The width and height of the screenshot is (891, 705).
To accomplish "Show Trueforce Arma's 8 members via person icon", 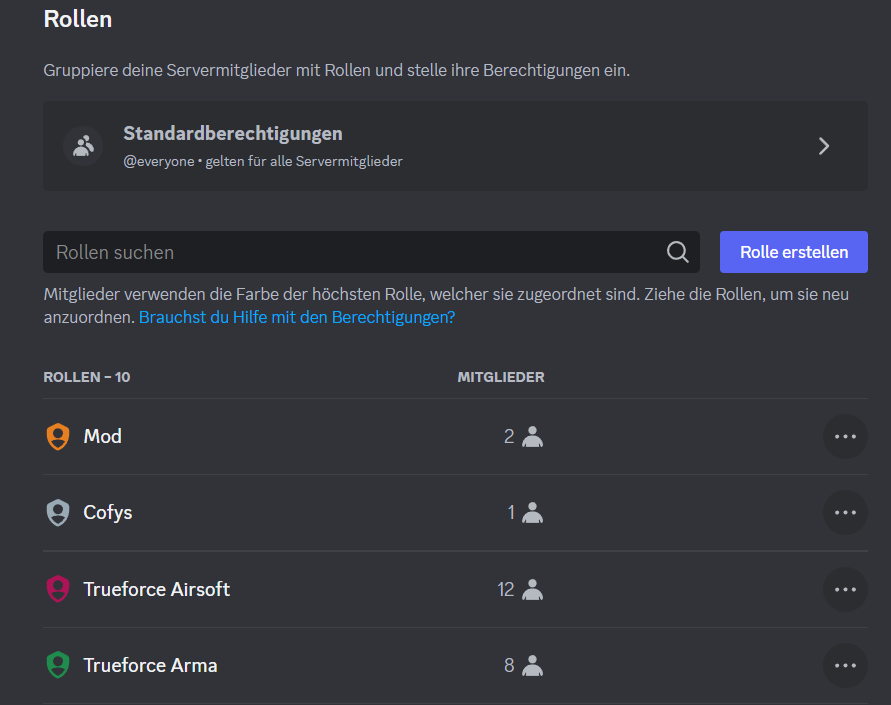I will (533, 665).
